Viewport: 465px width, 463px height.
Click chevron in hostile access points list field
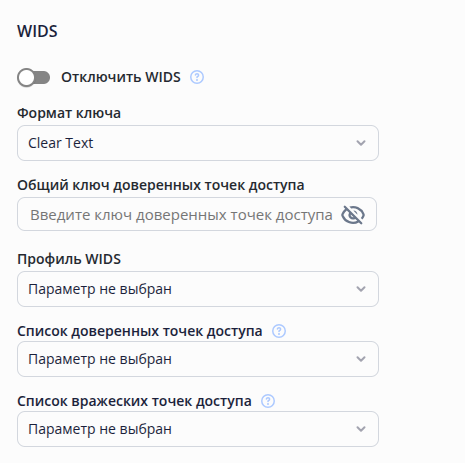(361, 429)
